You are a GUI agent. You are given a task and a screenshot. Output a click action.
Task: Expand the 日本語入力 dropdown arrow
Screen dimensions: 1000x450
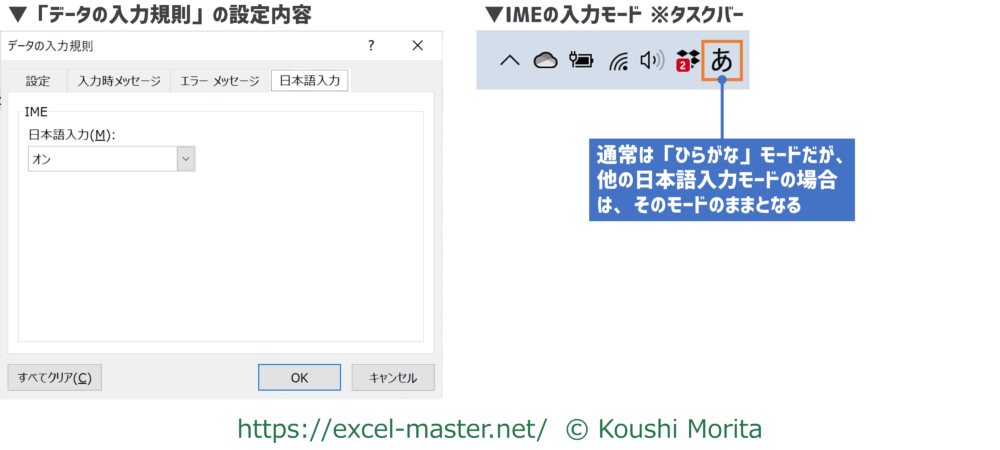(185, 159)
